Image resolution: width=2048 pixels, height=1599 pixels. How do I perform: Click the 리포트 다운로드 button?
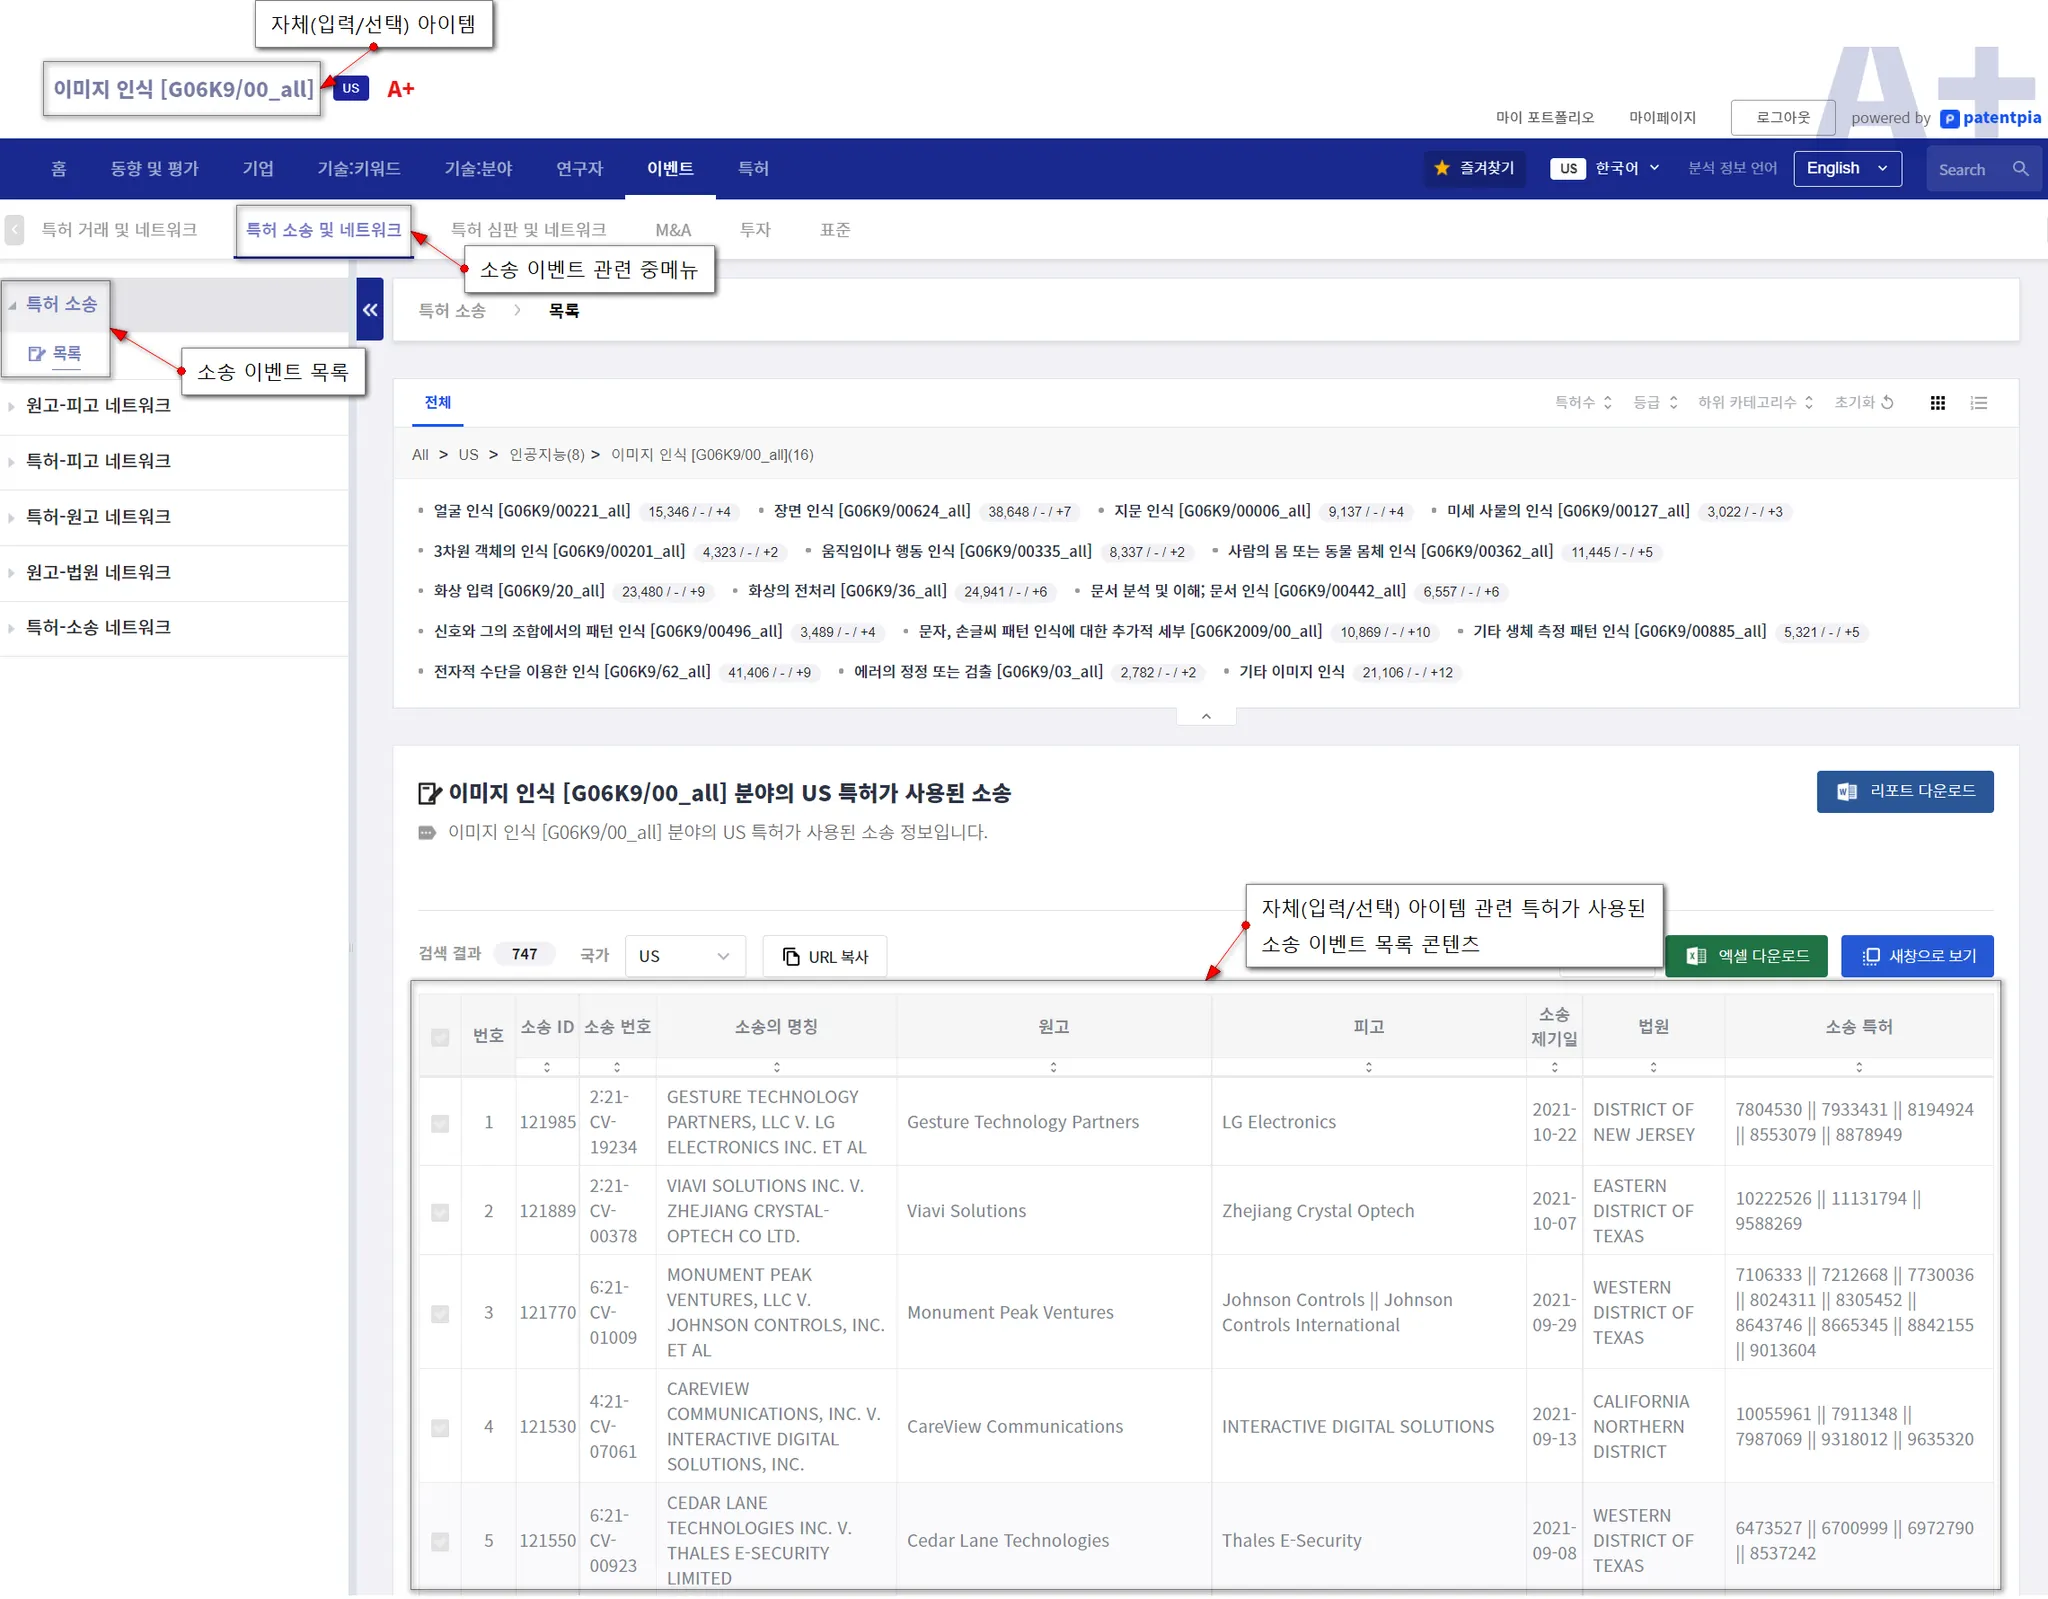(x=1904, y=791)
